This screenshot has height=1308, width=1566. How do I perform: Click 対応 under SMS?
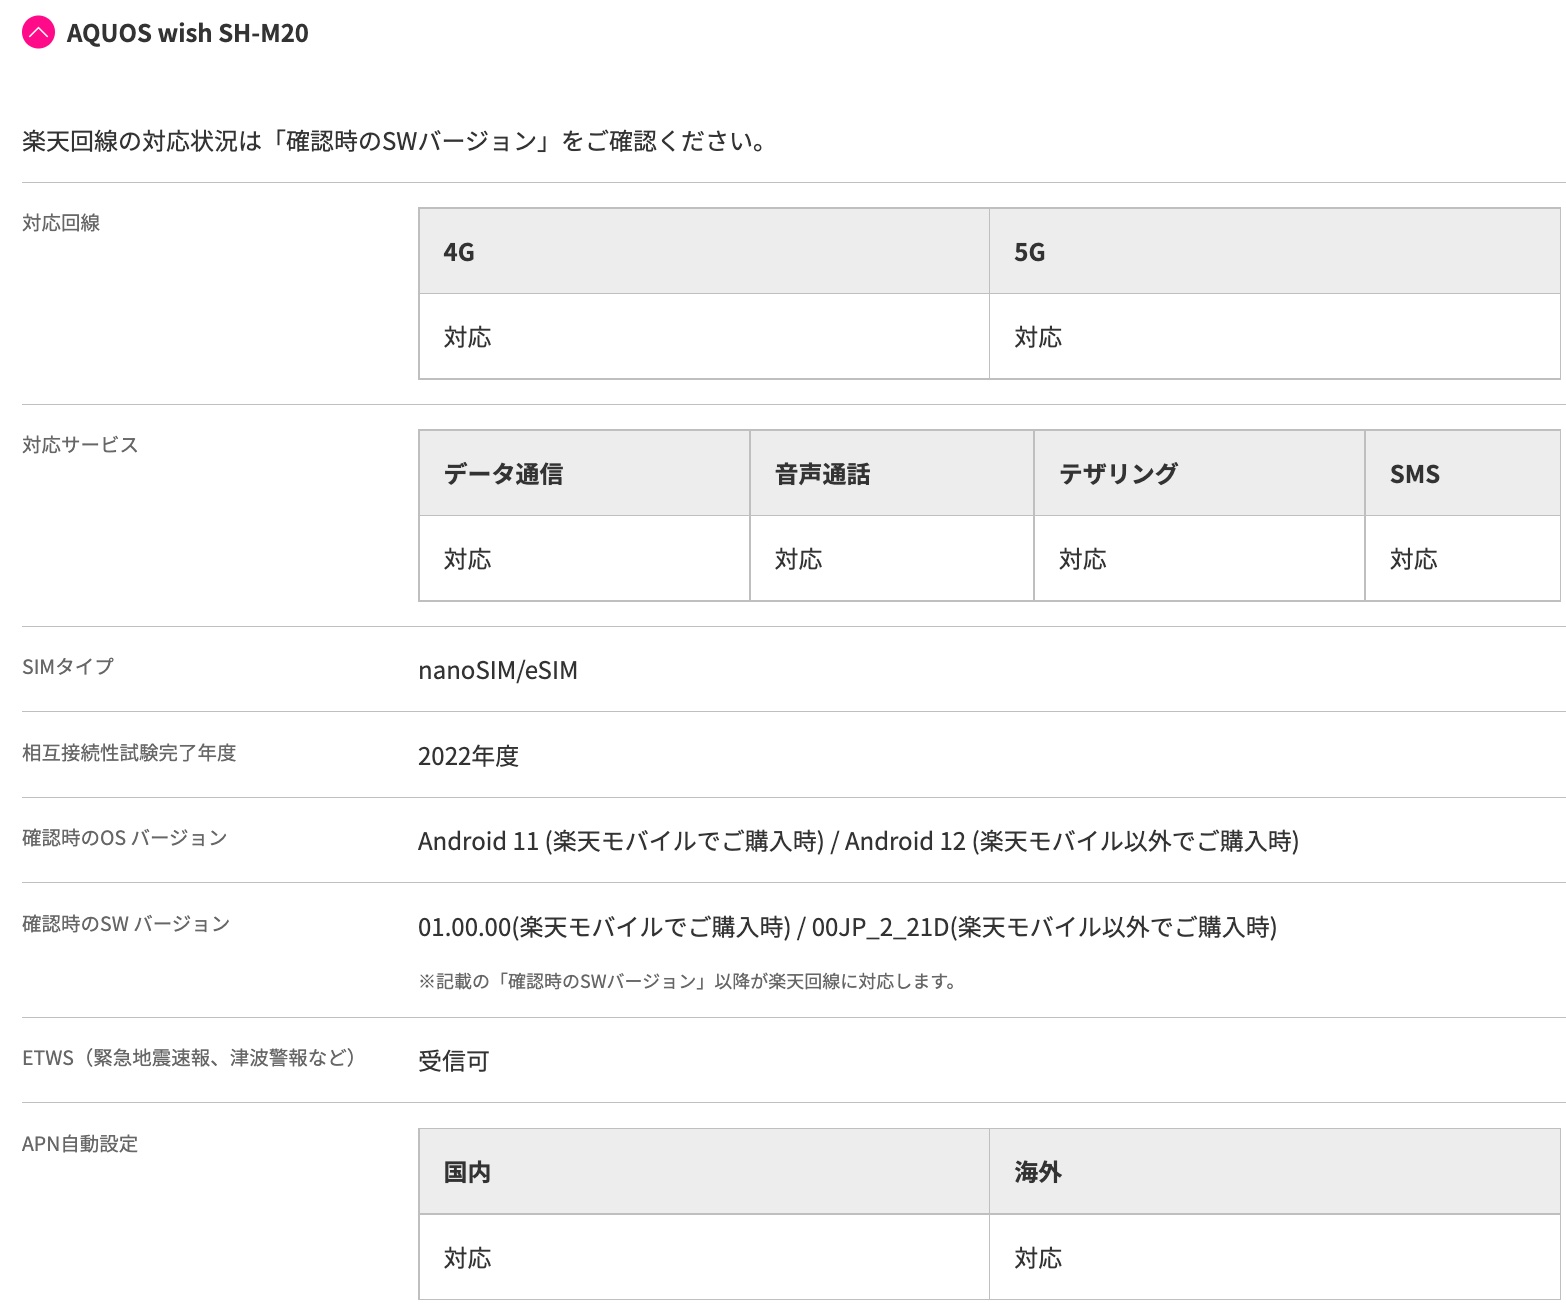[x=1414, y=559]
